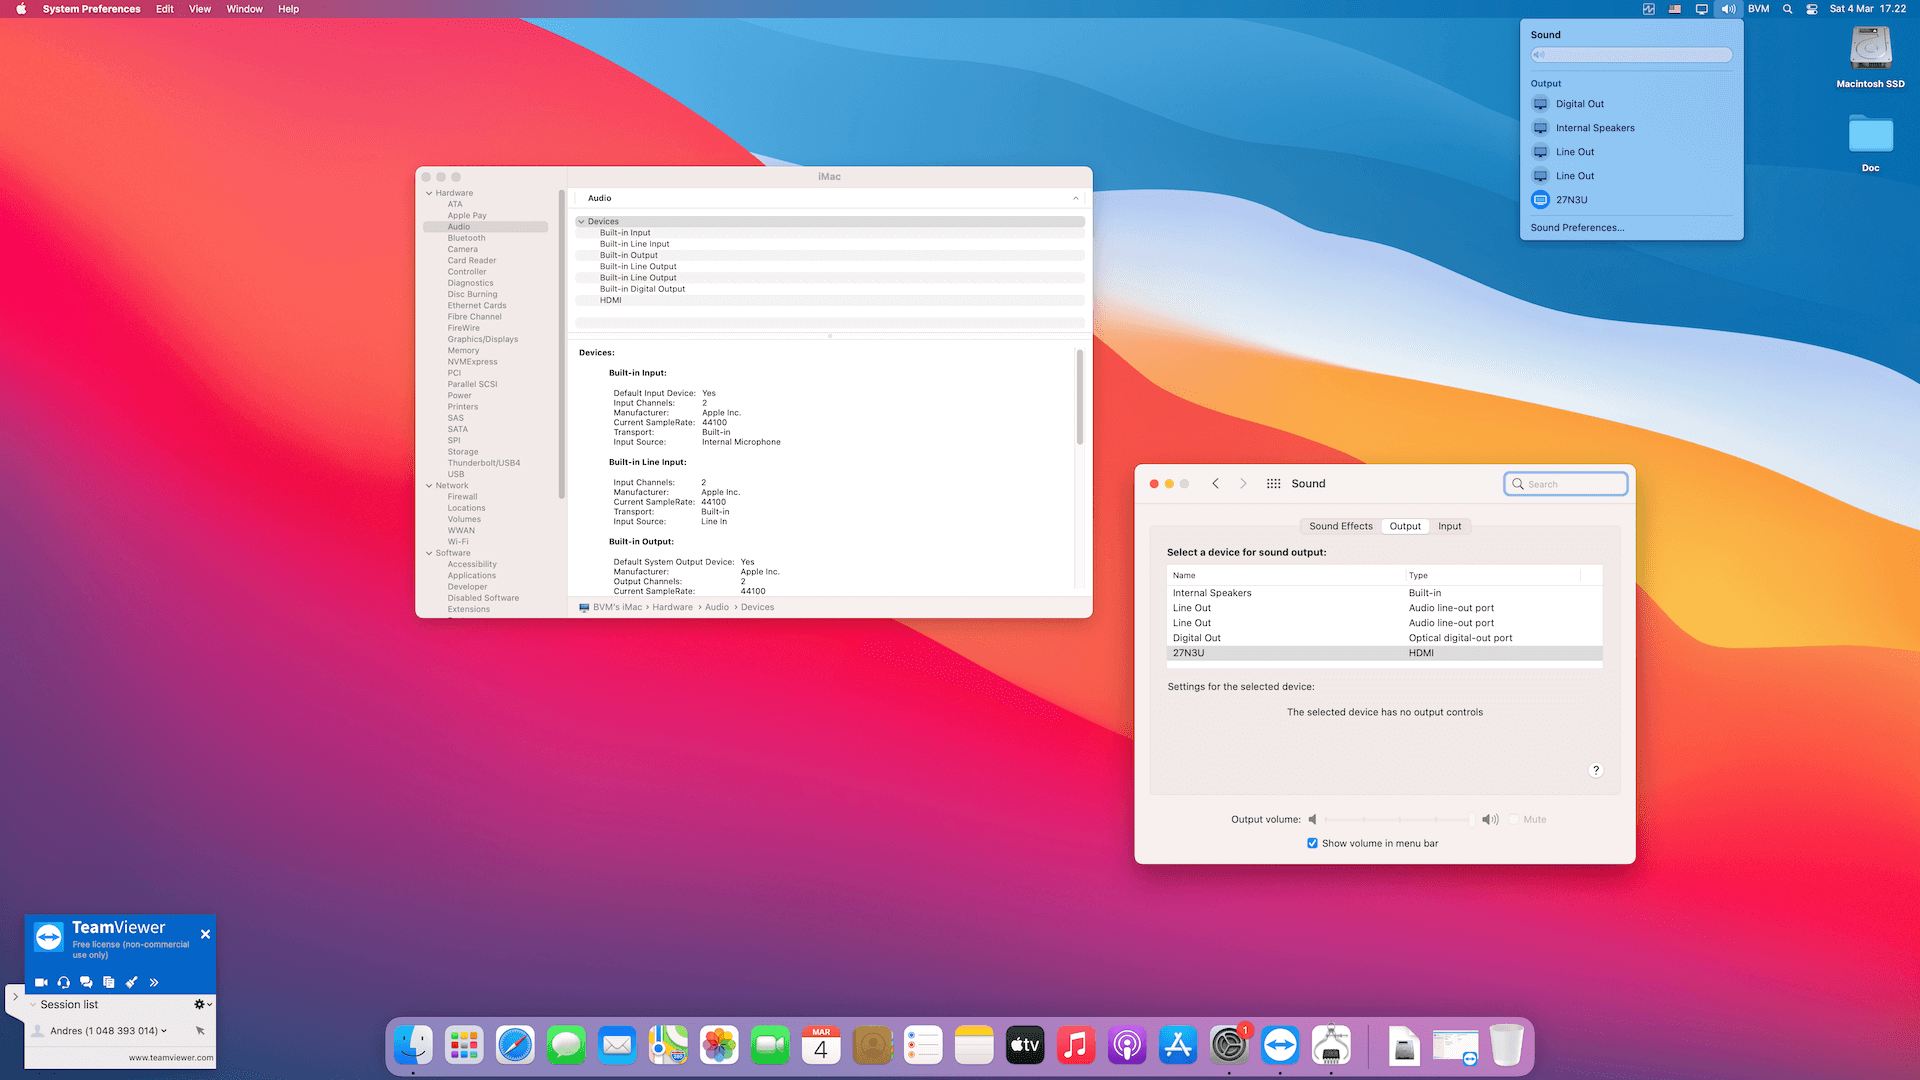Show more TeamViewer tools via double-arrow

tap(154, 983)
